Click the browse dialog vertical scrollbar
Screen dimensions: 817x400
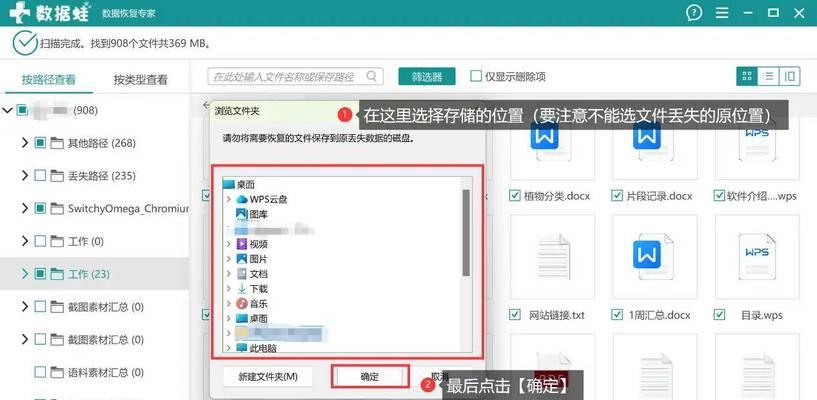[466, 232]
